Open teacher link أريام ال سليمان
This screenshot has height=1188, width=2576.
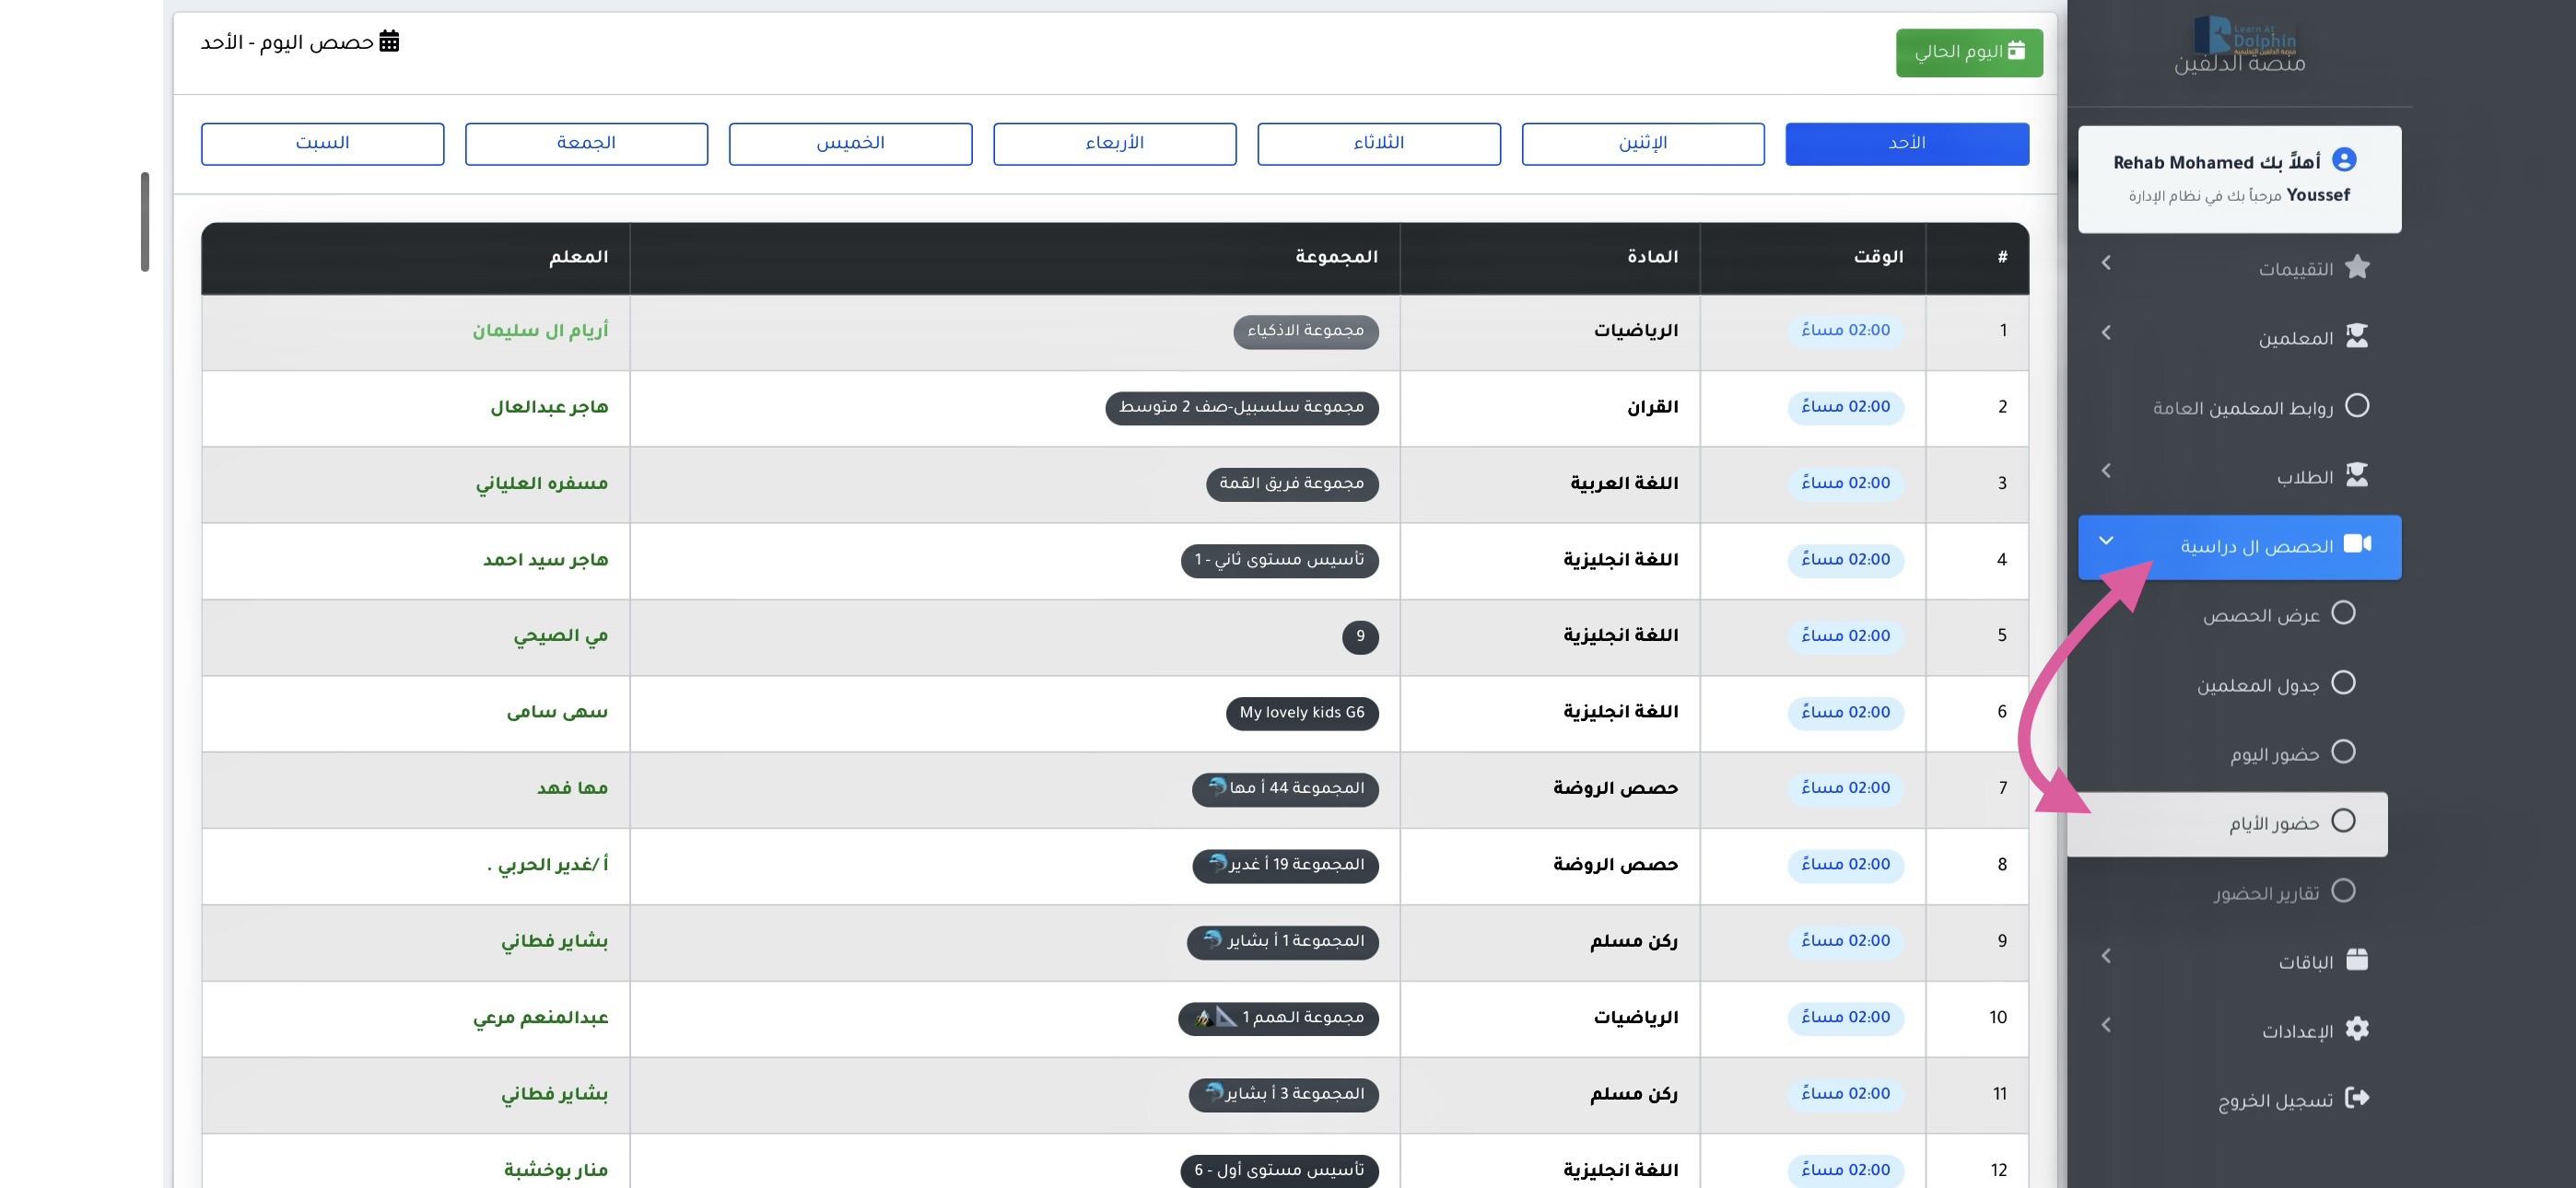pos(540,331)
